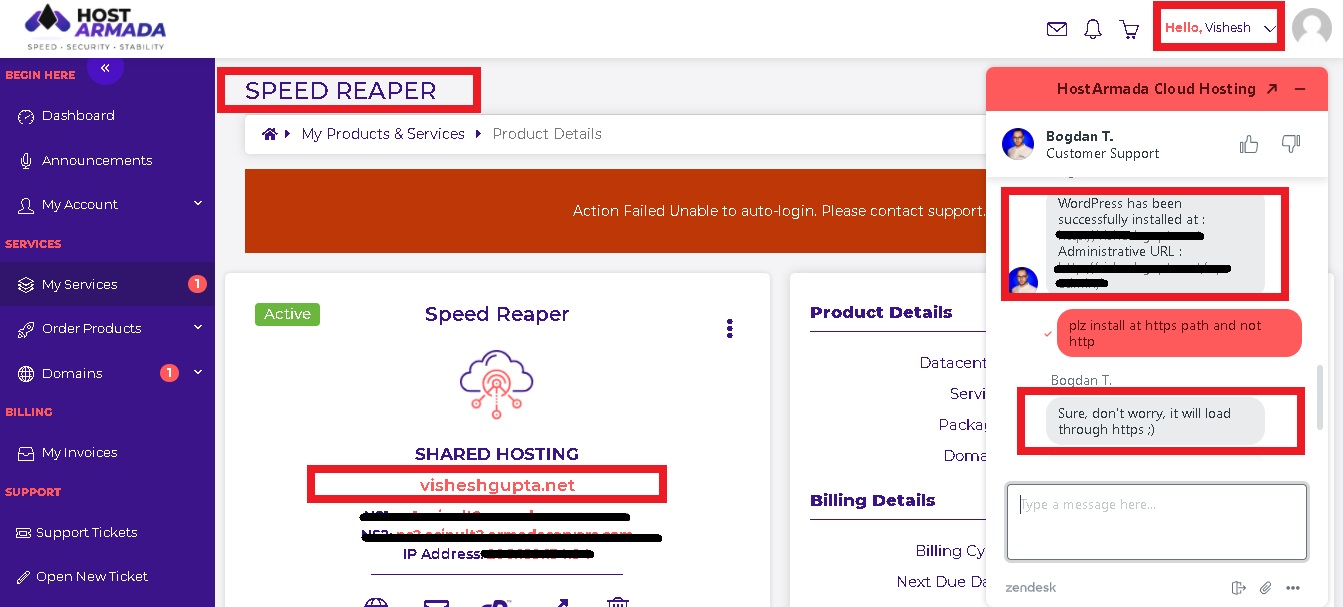This screenshot has height=607, width=1343.
Task: Click the end chat exit icon
Action: pos(1238,588)
